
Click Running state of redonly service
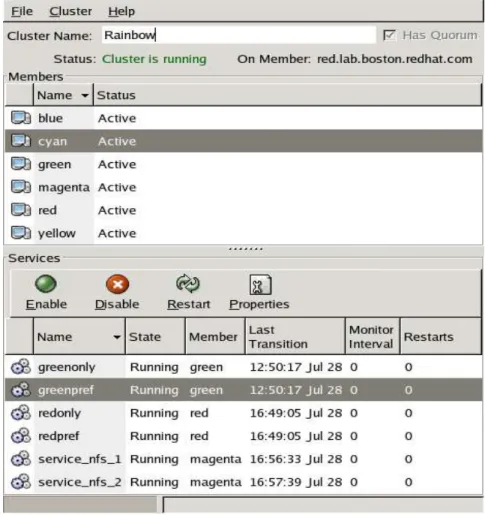click(154, 413)
